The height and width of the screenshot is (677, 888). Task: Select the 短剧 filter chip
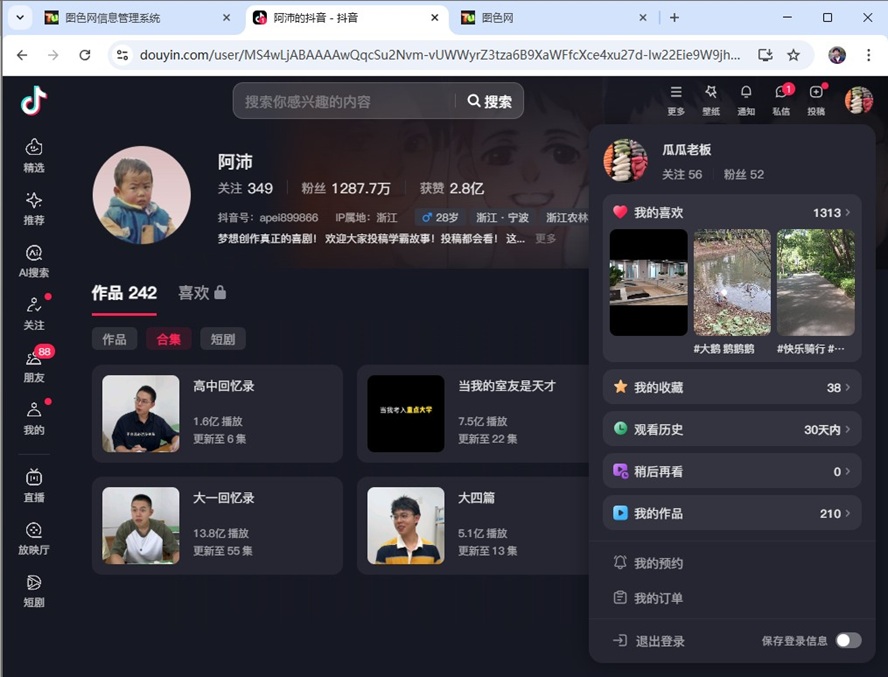tap(222, 339)
